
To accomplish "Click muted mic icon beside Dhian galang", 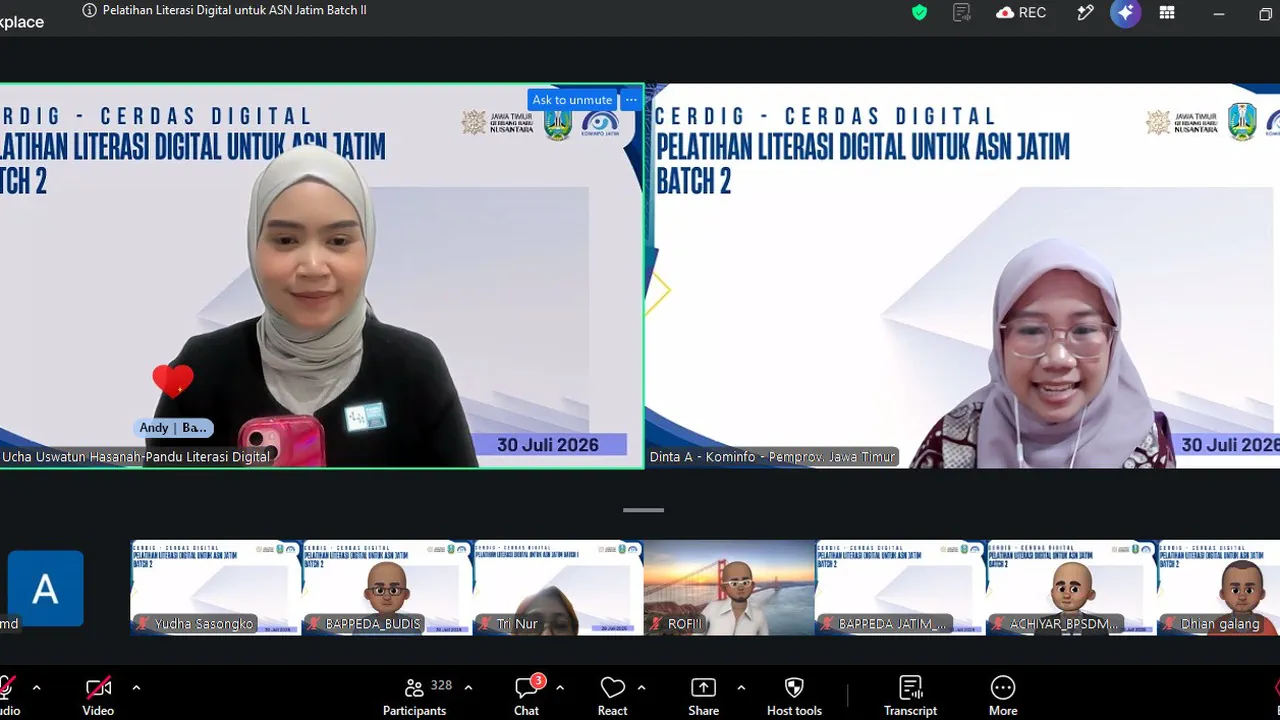I will (x=1171, y=624).
